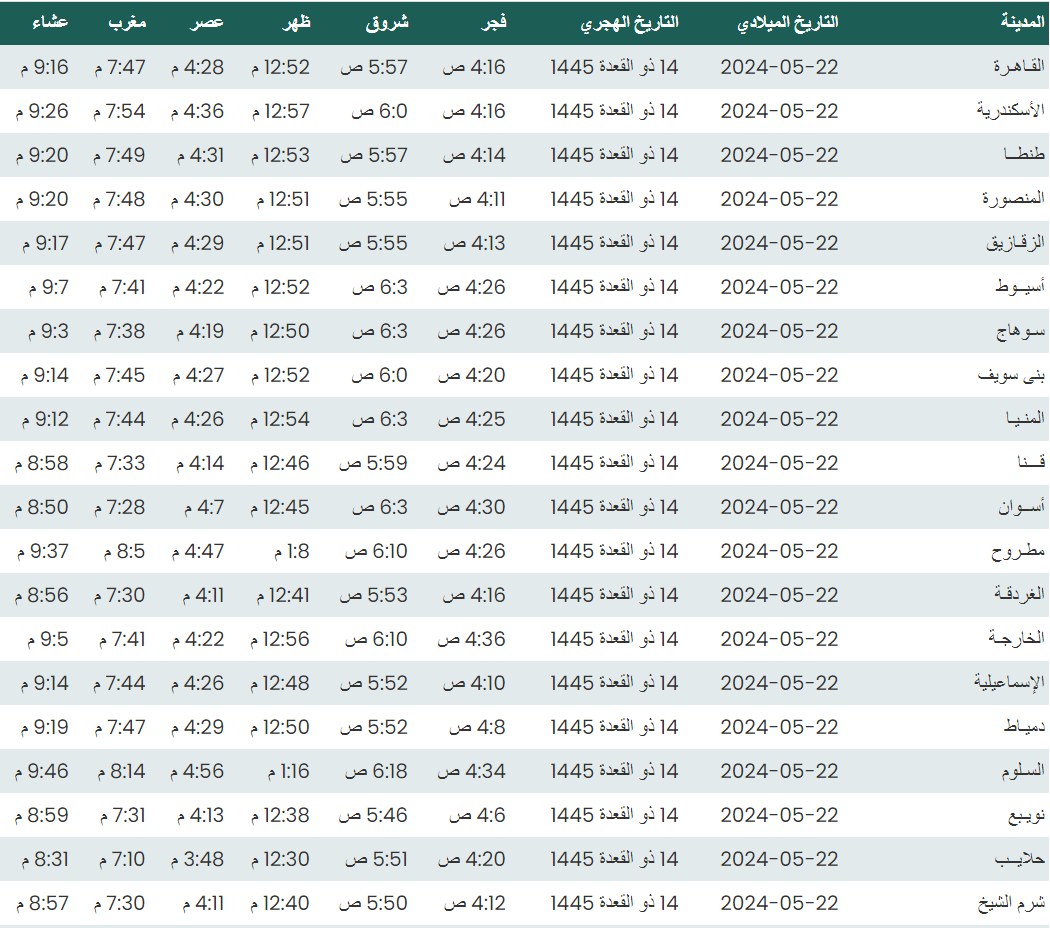
Task: Click the شرم الشيخ city name
Action: click(1011, 903)
